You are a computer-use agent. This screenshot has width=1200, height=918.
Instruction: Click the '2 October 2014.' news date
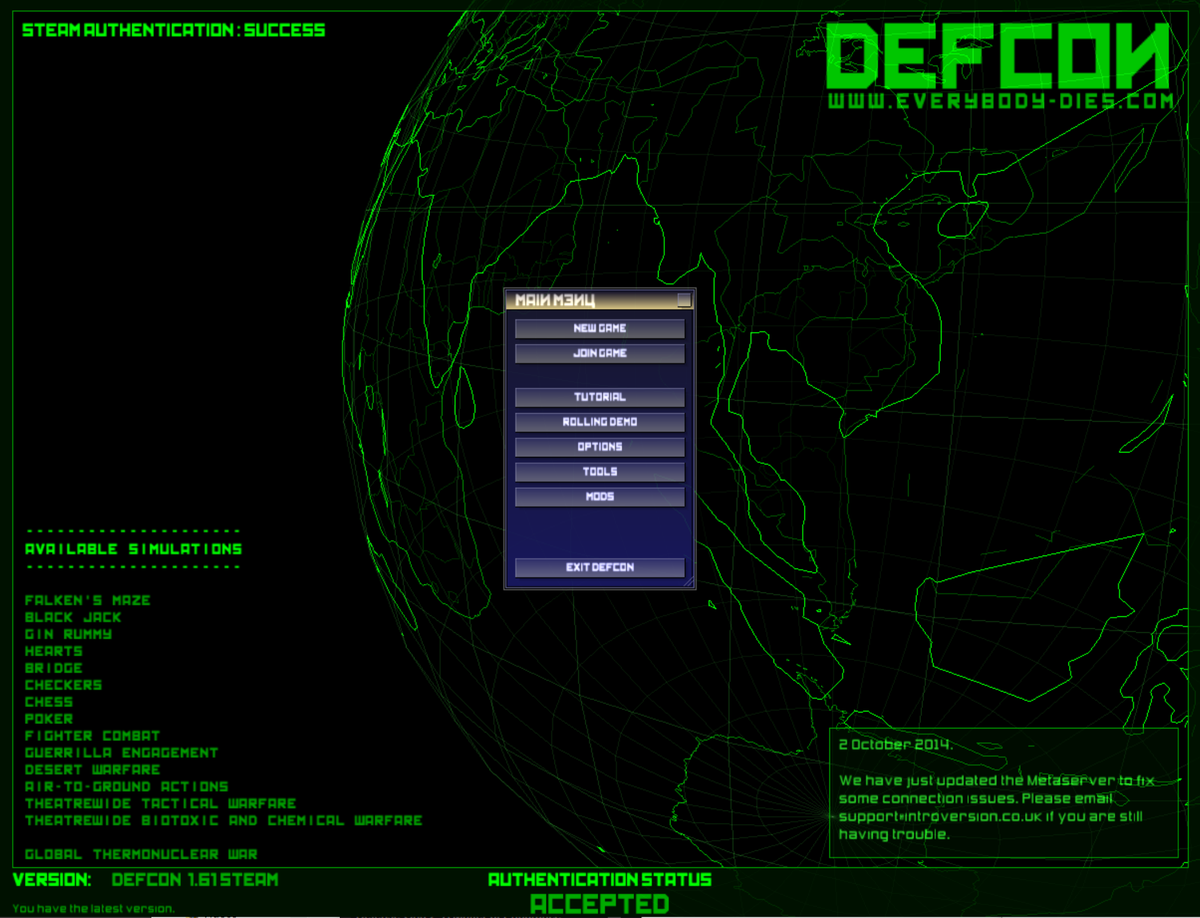pyautogui.click(x=896, y=745)
